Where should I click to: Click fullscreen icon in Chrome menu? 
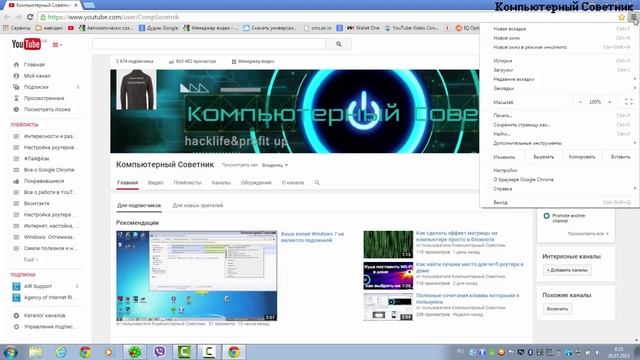pos(629,102)
